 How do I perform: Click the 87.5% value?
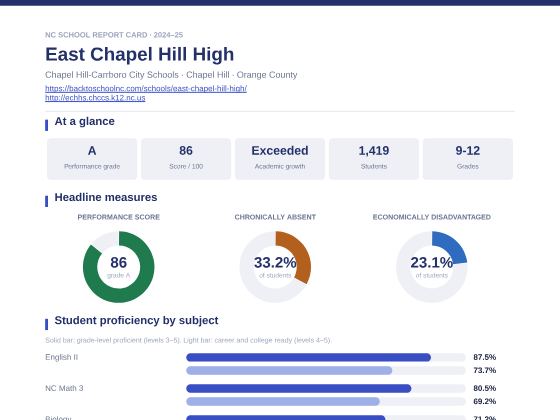pos(485,357)
